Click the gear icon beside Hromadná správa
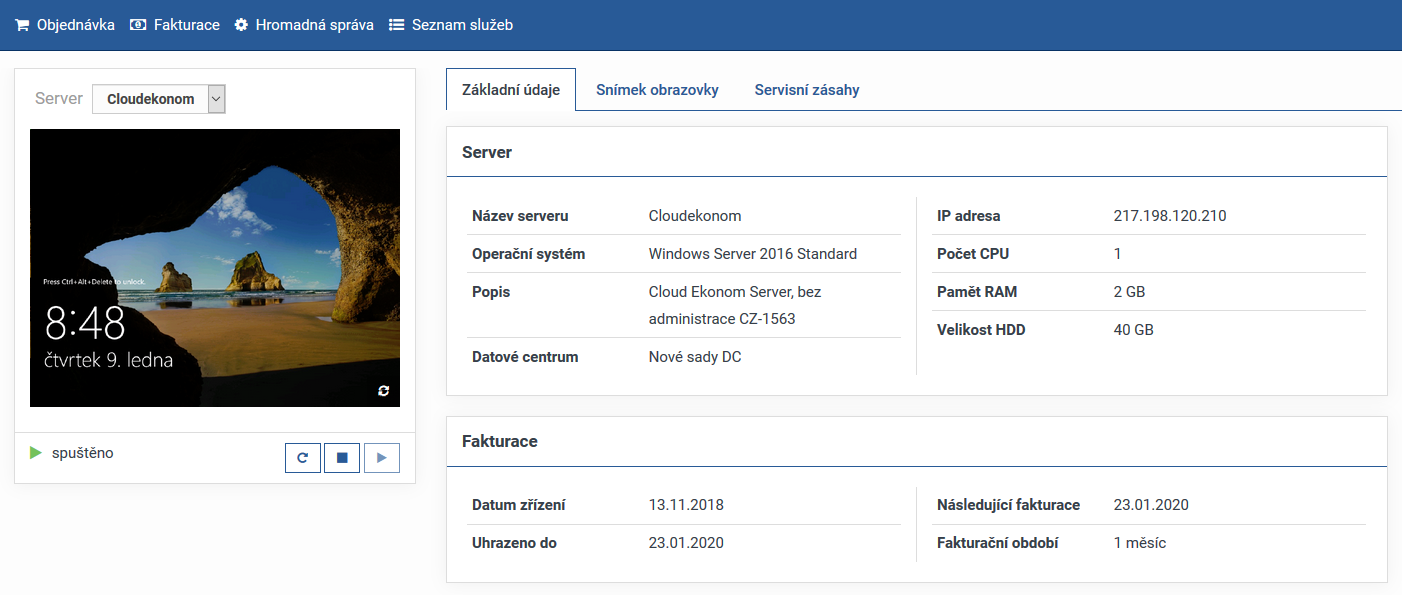The image size is (1402, 595). click(241, 25)
